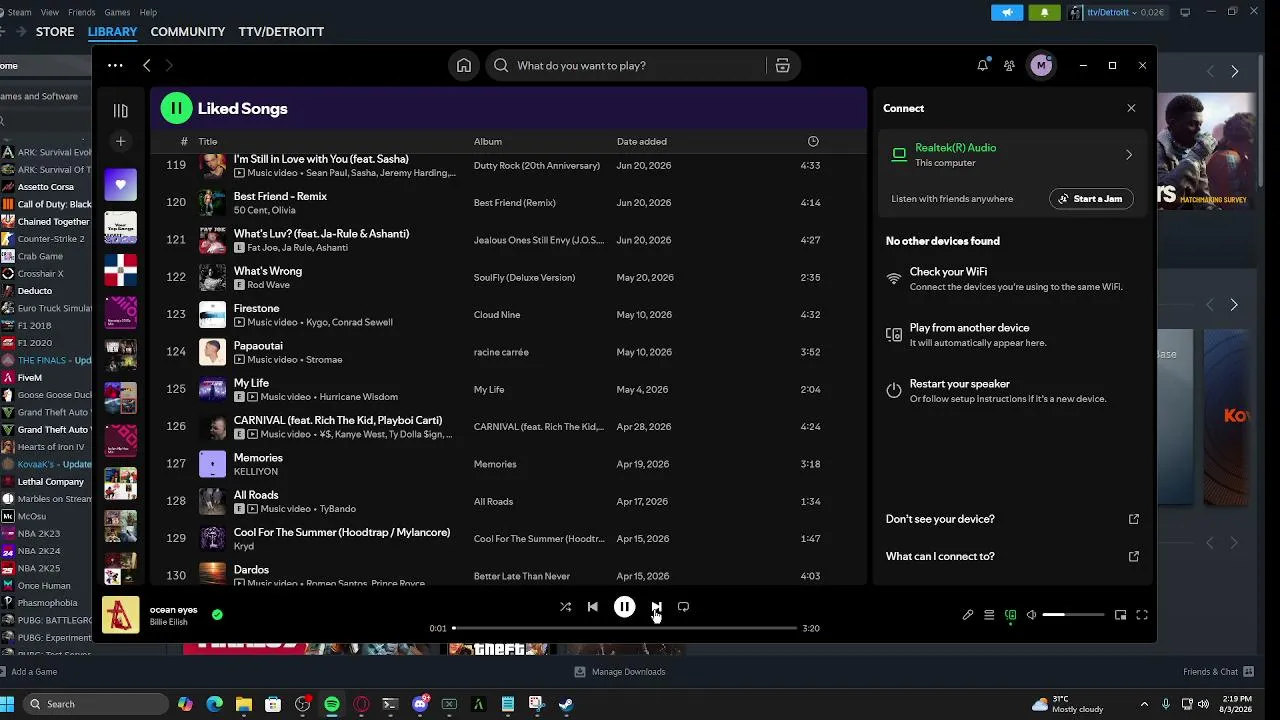Open Steam notifications green bell
This screenshot has width=1280, height=720.
coord(1044,12)
